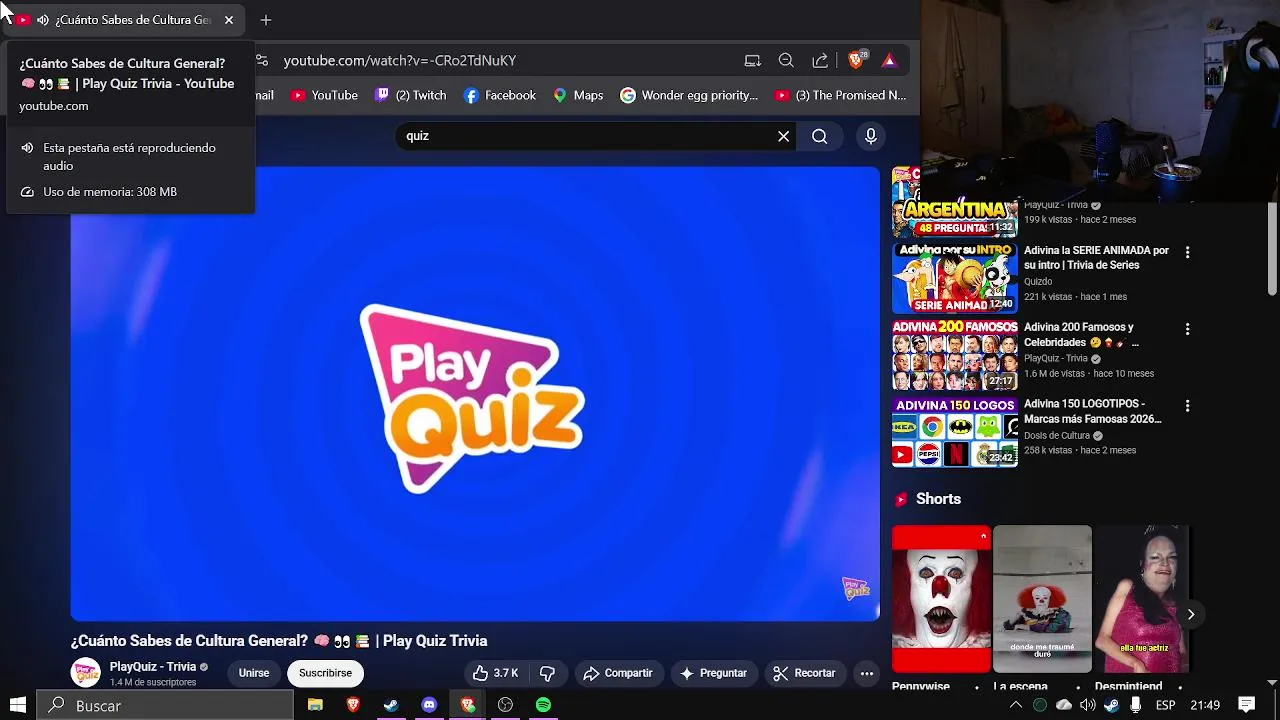Open the Maps bookmark
The image size is (1280, 720).
(x=578, y=95)
